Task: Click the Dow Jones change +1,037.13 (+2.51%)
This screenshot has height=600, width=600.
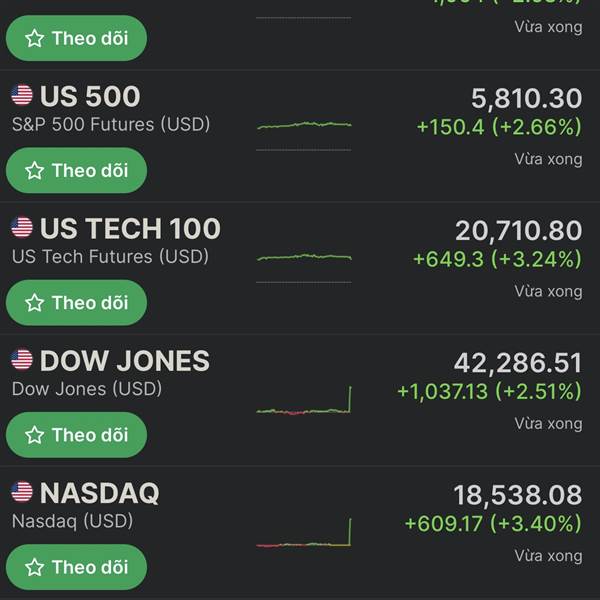Action: pos(489,391)
